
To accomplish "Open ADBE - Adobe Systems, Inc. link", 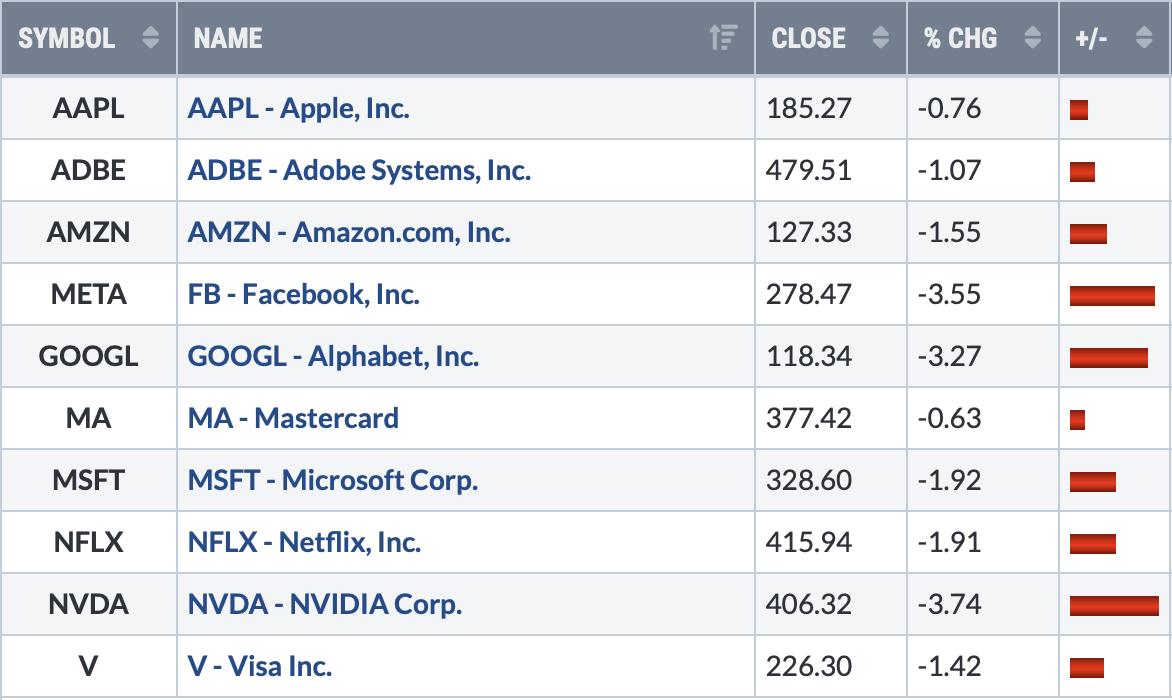I will click(359, 170).
